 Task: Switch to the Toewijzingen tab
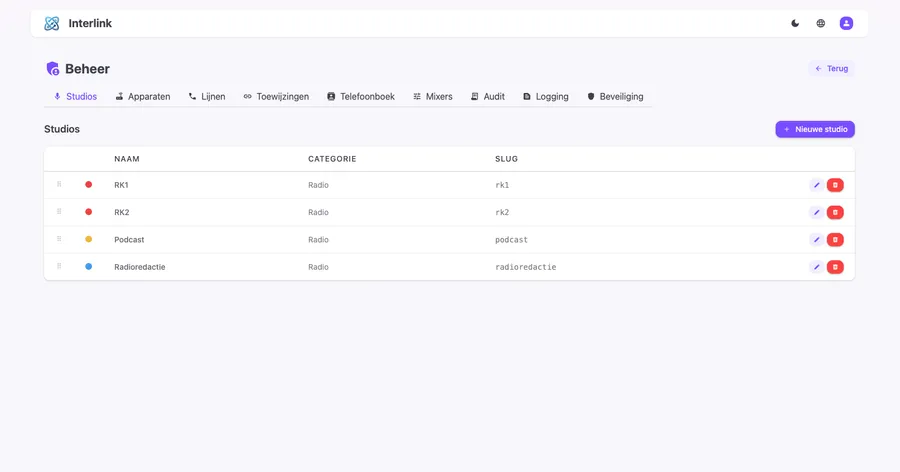(276, 96)
